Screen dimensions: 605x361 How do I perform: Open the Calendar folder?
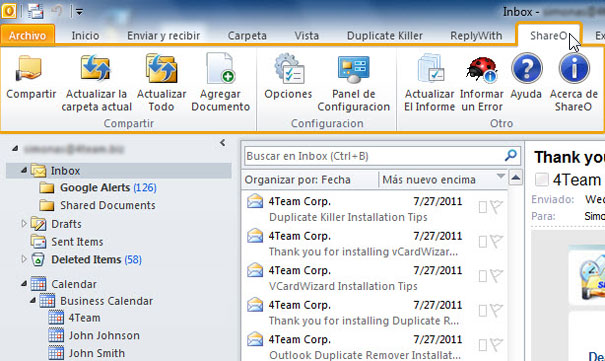click(74, 284)
